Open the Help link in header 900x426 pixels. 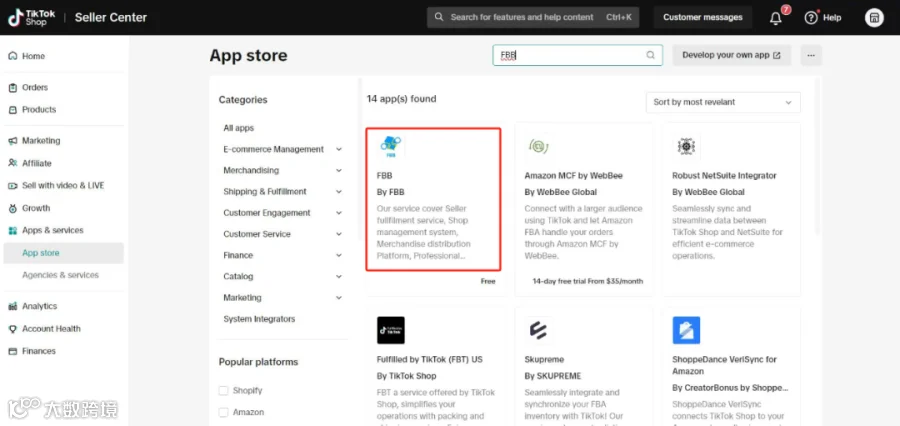click(x=832, y=18)
